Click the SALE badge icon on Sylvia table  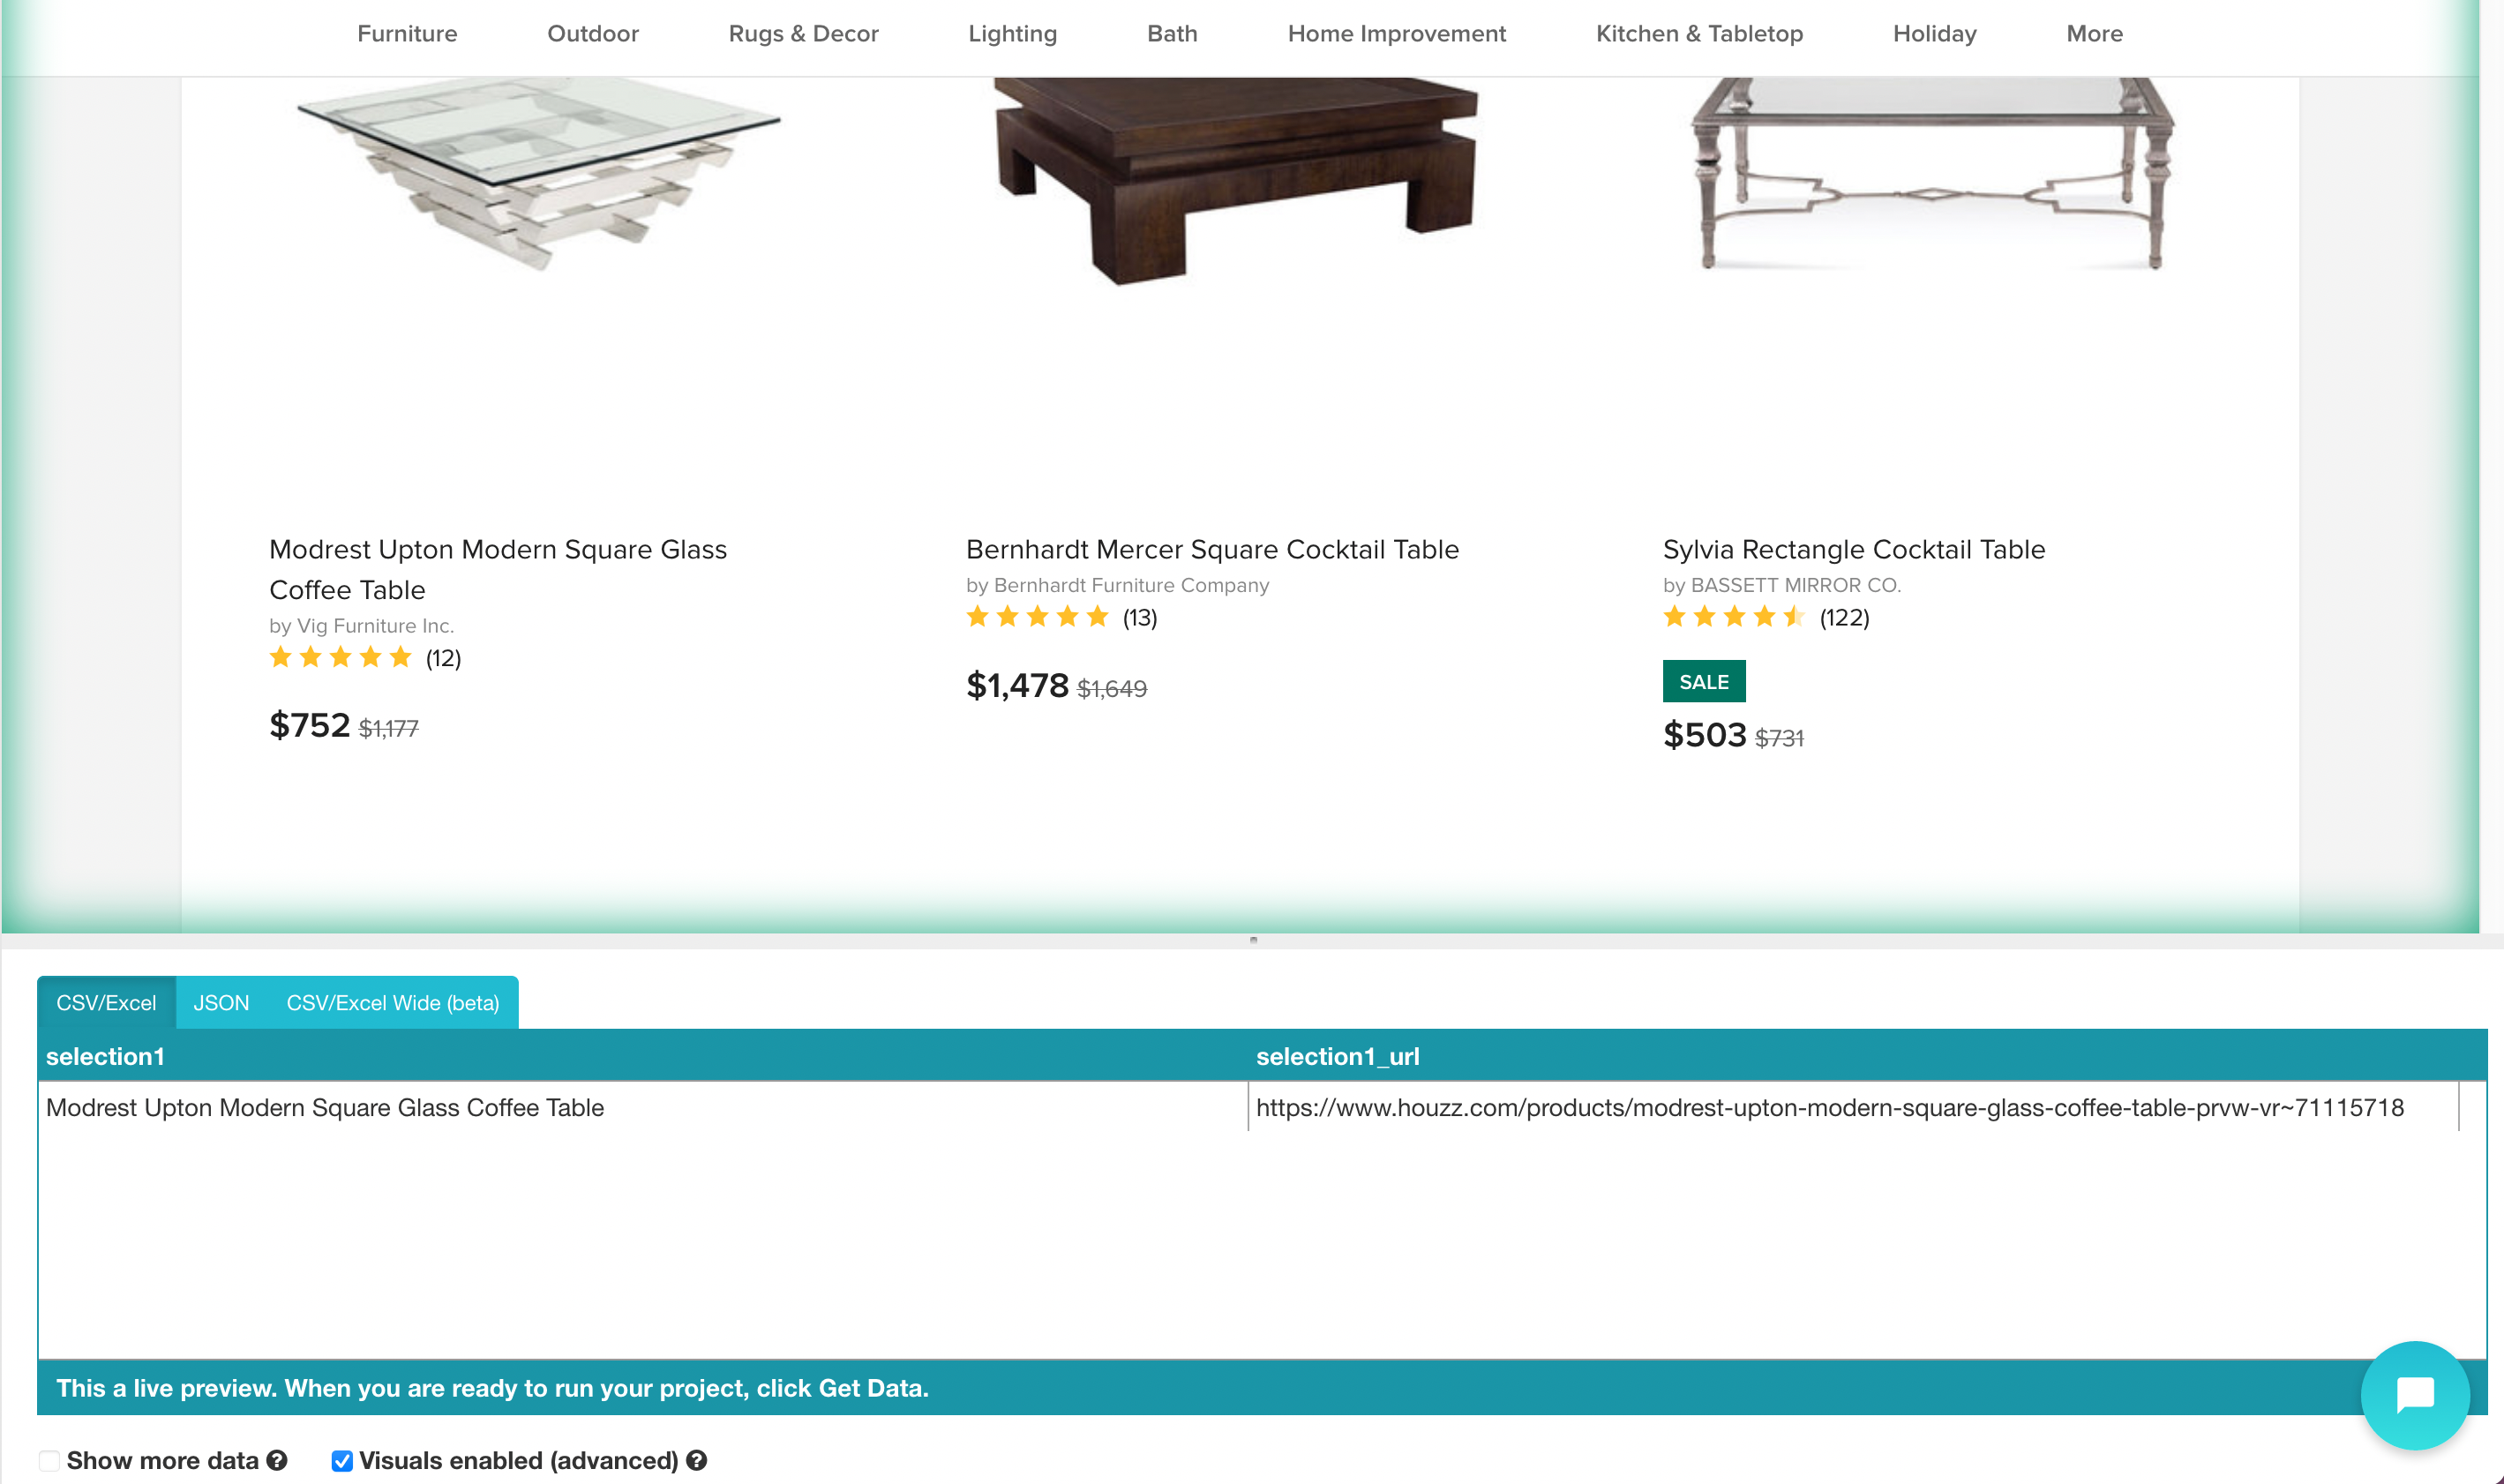coord(1704,682)
